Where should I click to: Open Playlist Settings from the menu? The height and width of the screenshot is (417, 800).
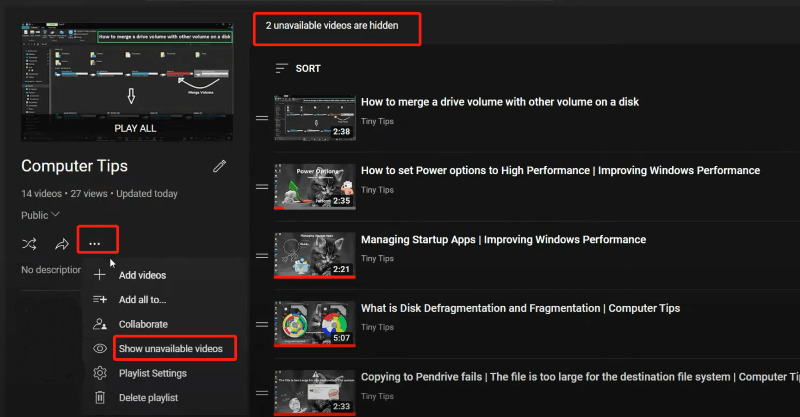click(x=152, y=373)
